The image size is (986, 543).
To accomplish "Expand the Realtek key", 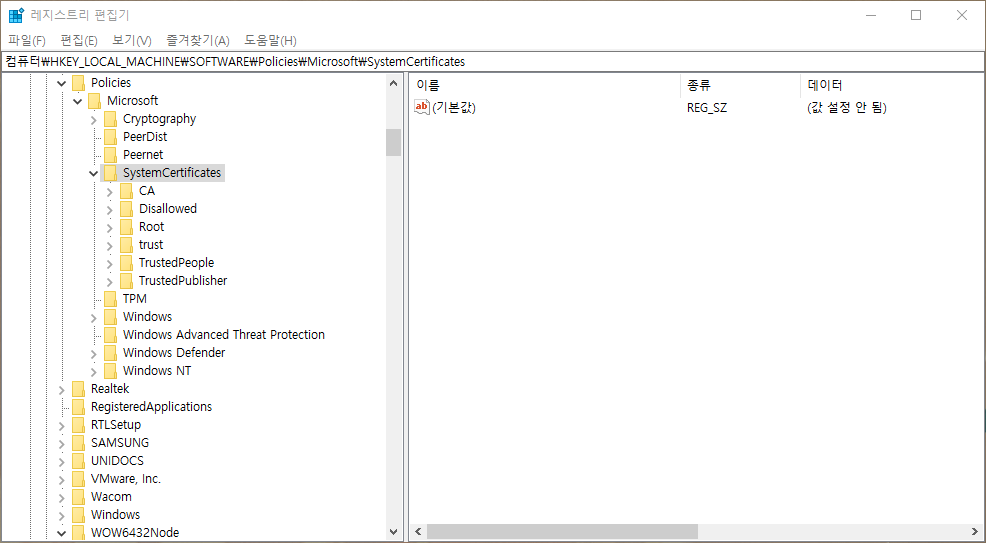I will coord(62,390).
